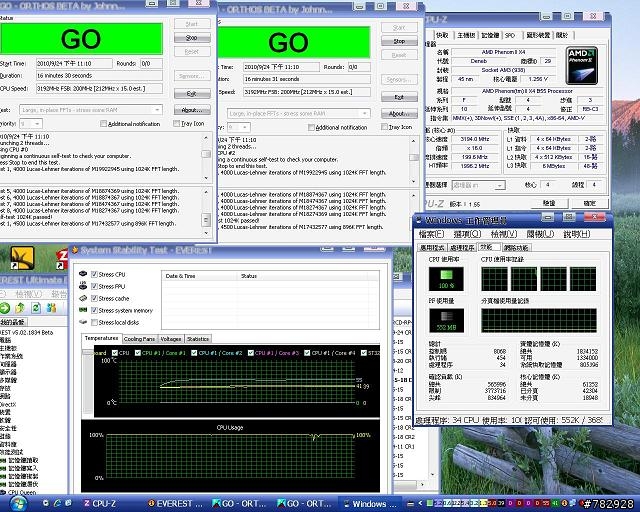640x512 pixels.
Task: Click Exit in the 16 minutes 30 seconds ORTHOS
Action: [192, 93]
